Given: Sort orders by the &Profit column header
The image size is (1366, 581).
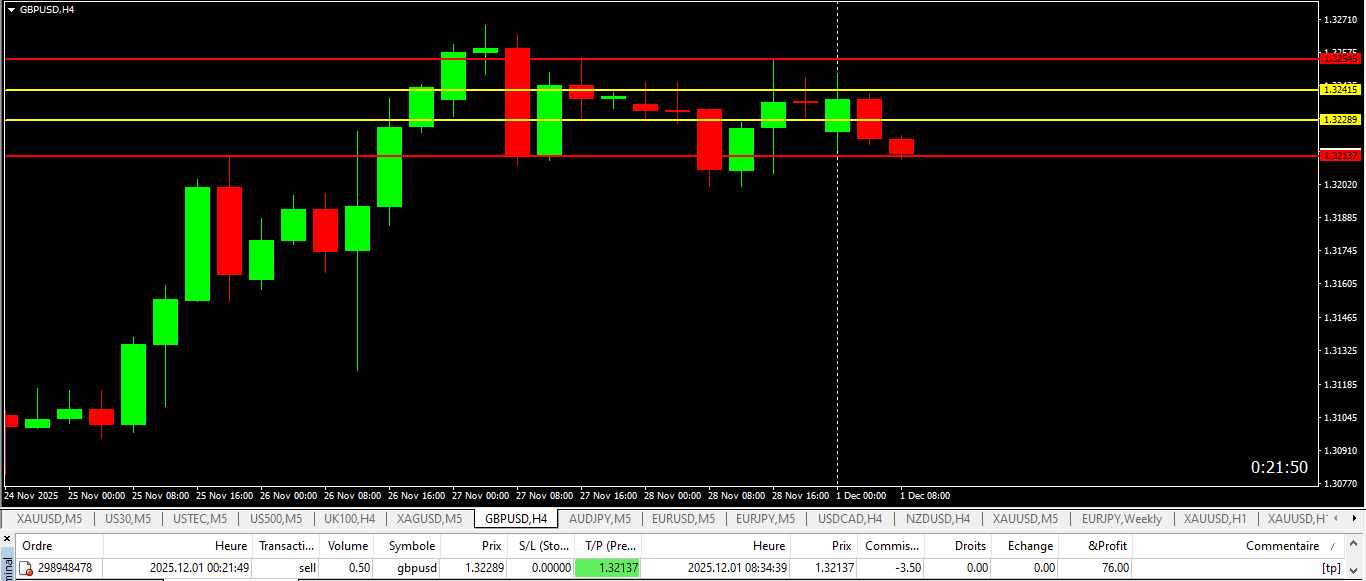Looking at the screenshot, I should 1097,546.
